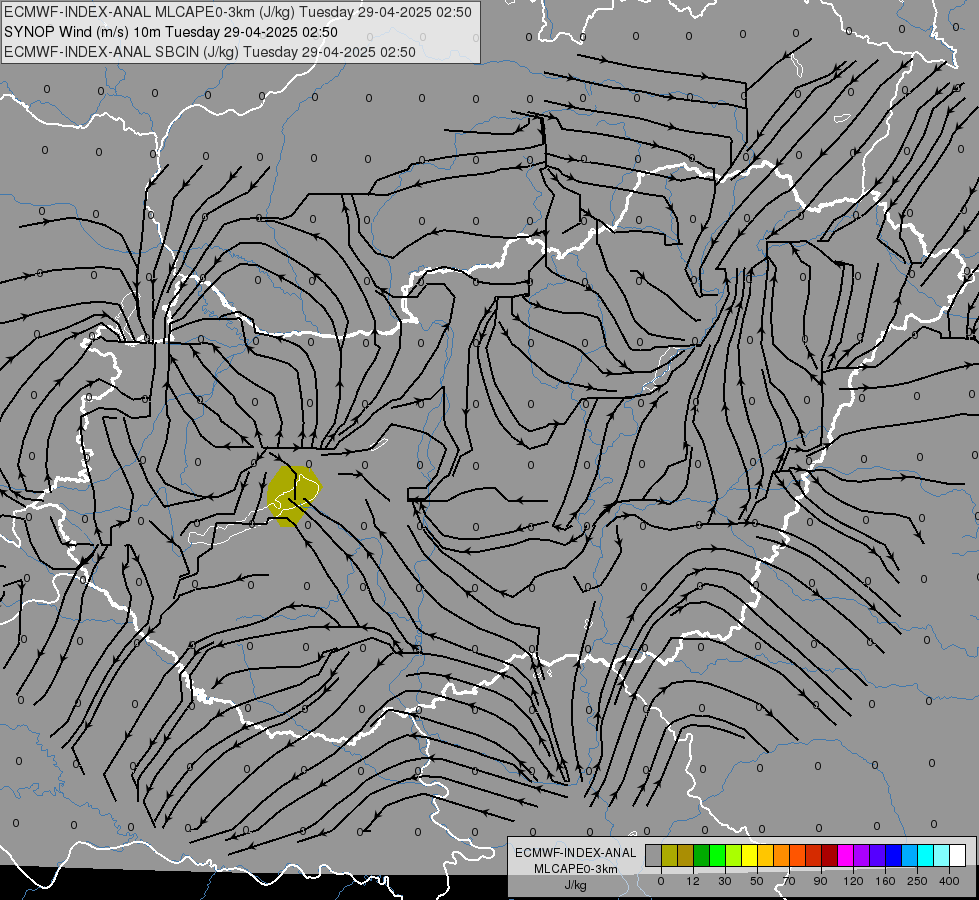The height and width of the screenshot is (900, 979).
Task: Click the MLCAPE0-3km header line
Action: 238,12
